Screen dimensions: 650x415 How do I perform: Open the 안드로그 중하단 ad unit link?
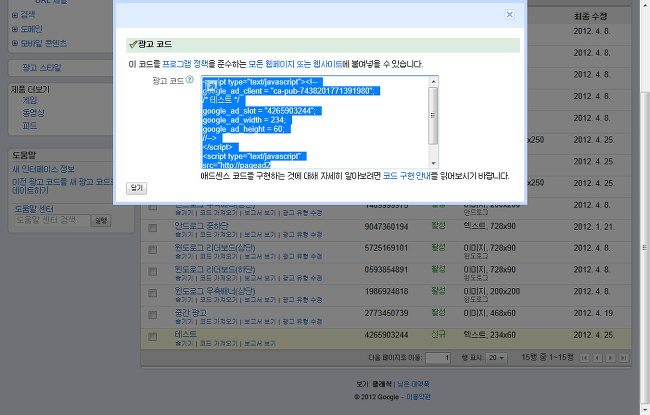[x=201, y=226]
